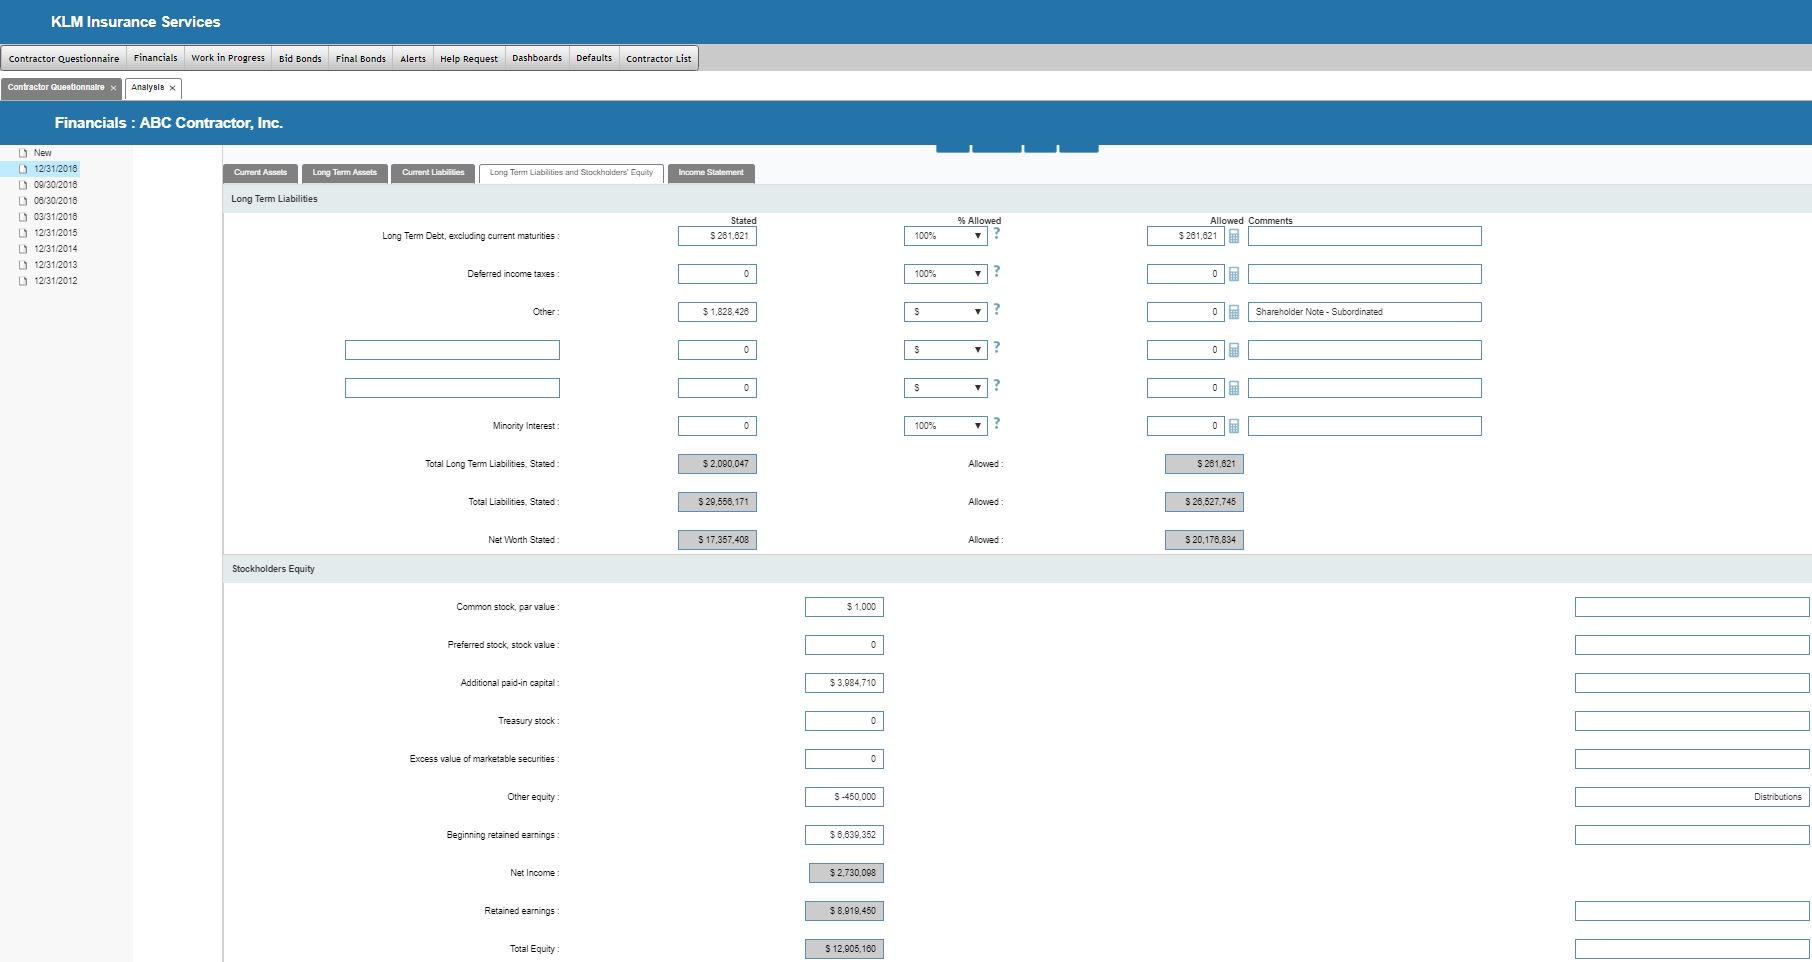Open the Current Liabilities tab

433,173
